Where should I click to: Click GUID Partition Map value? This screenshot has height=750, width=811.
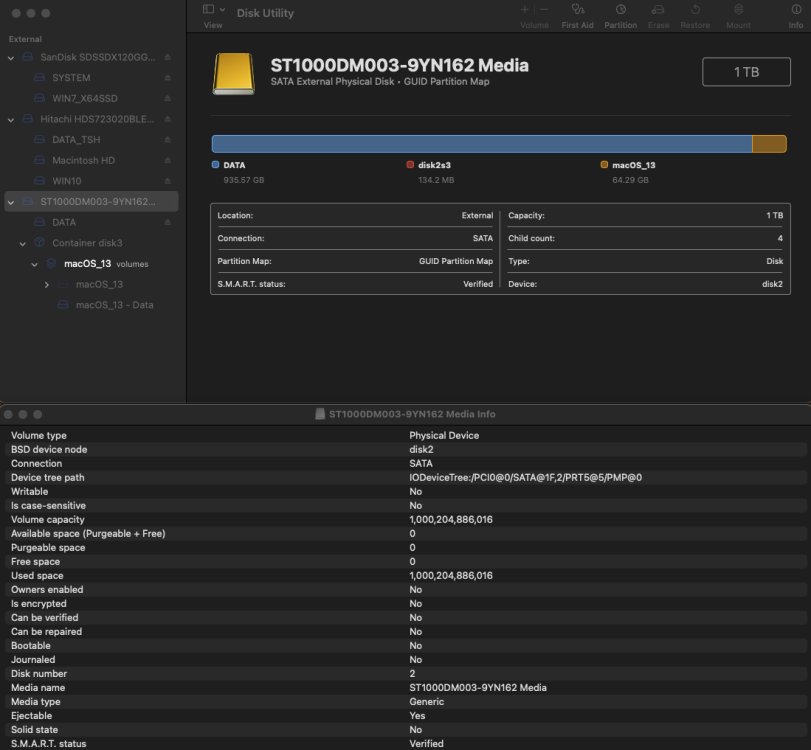[x=456, y=261]
